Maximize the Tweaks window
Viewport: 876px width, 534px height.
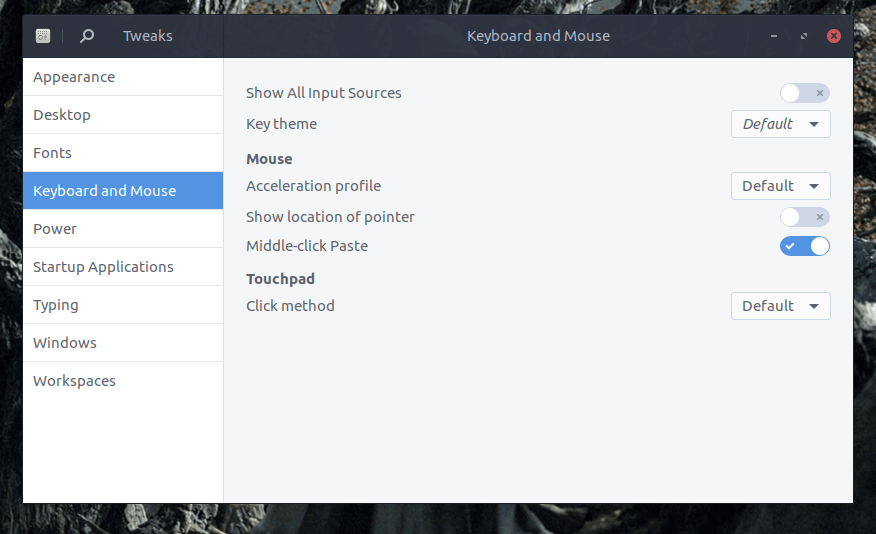804,36
